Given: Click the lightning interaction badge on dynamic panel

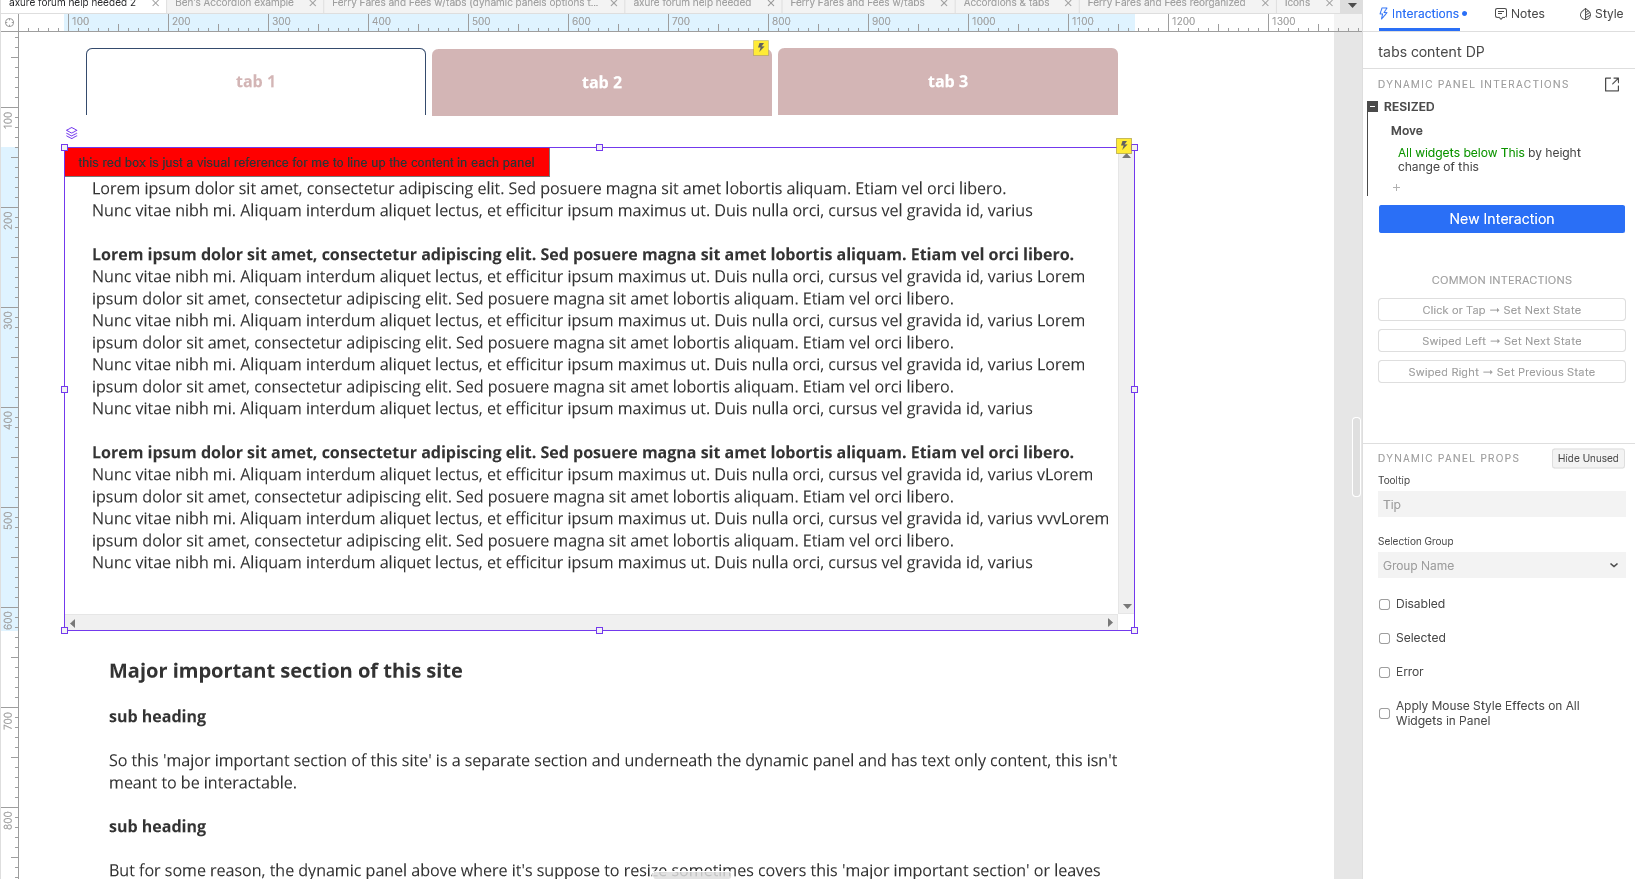Looking at the screenshot, I should (x=1124, y=146).
